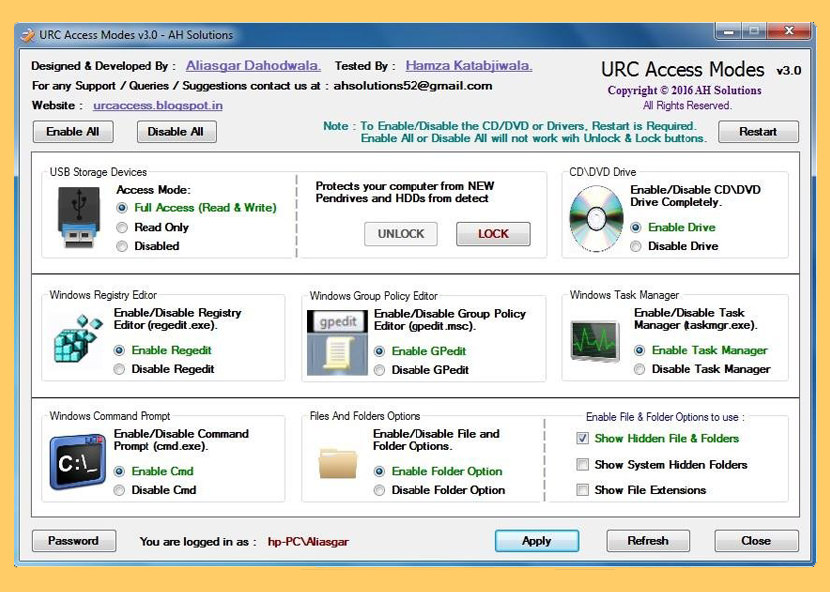Click the Files and Folders folder icon
The width and height of the screenshot is (830, 592).
point(337,464)
